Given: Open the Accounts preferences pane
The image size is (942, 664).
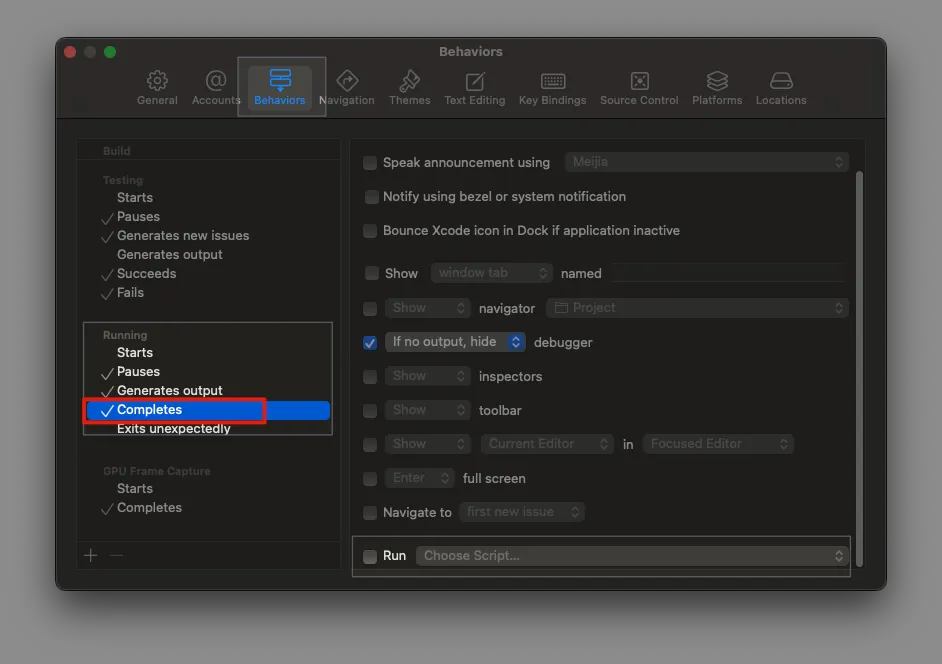Looking at the screenshot, I should pos(216,88).
